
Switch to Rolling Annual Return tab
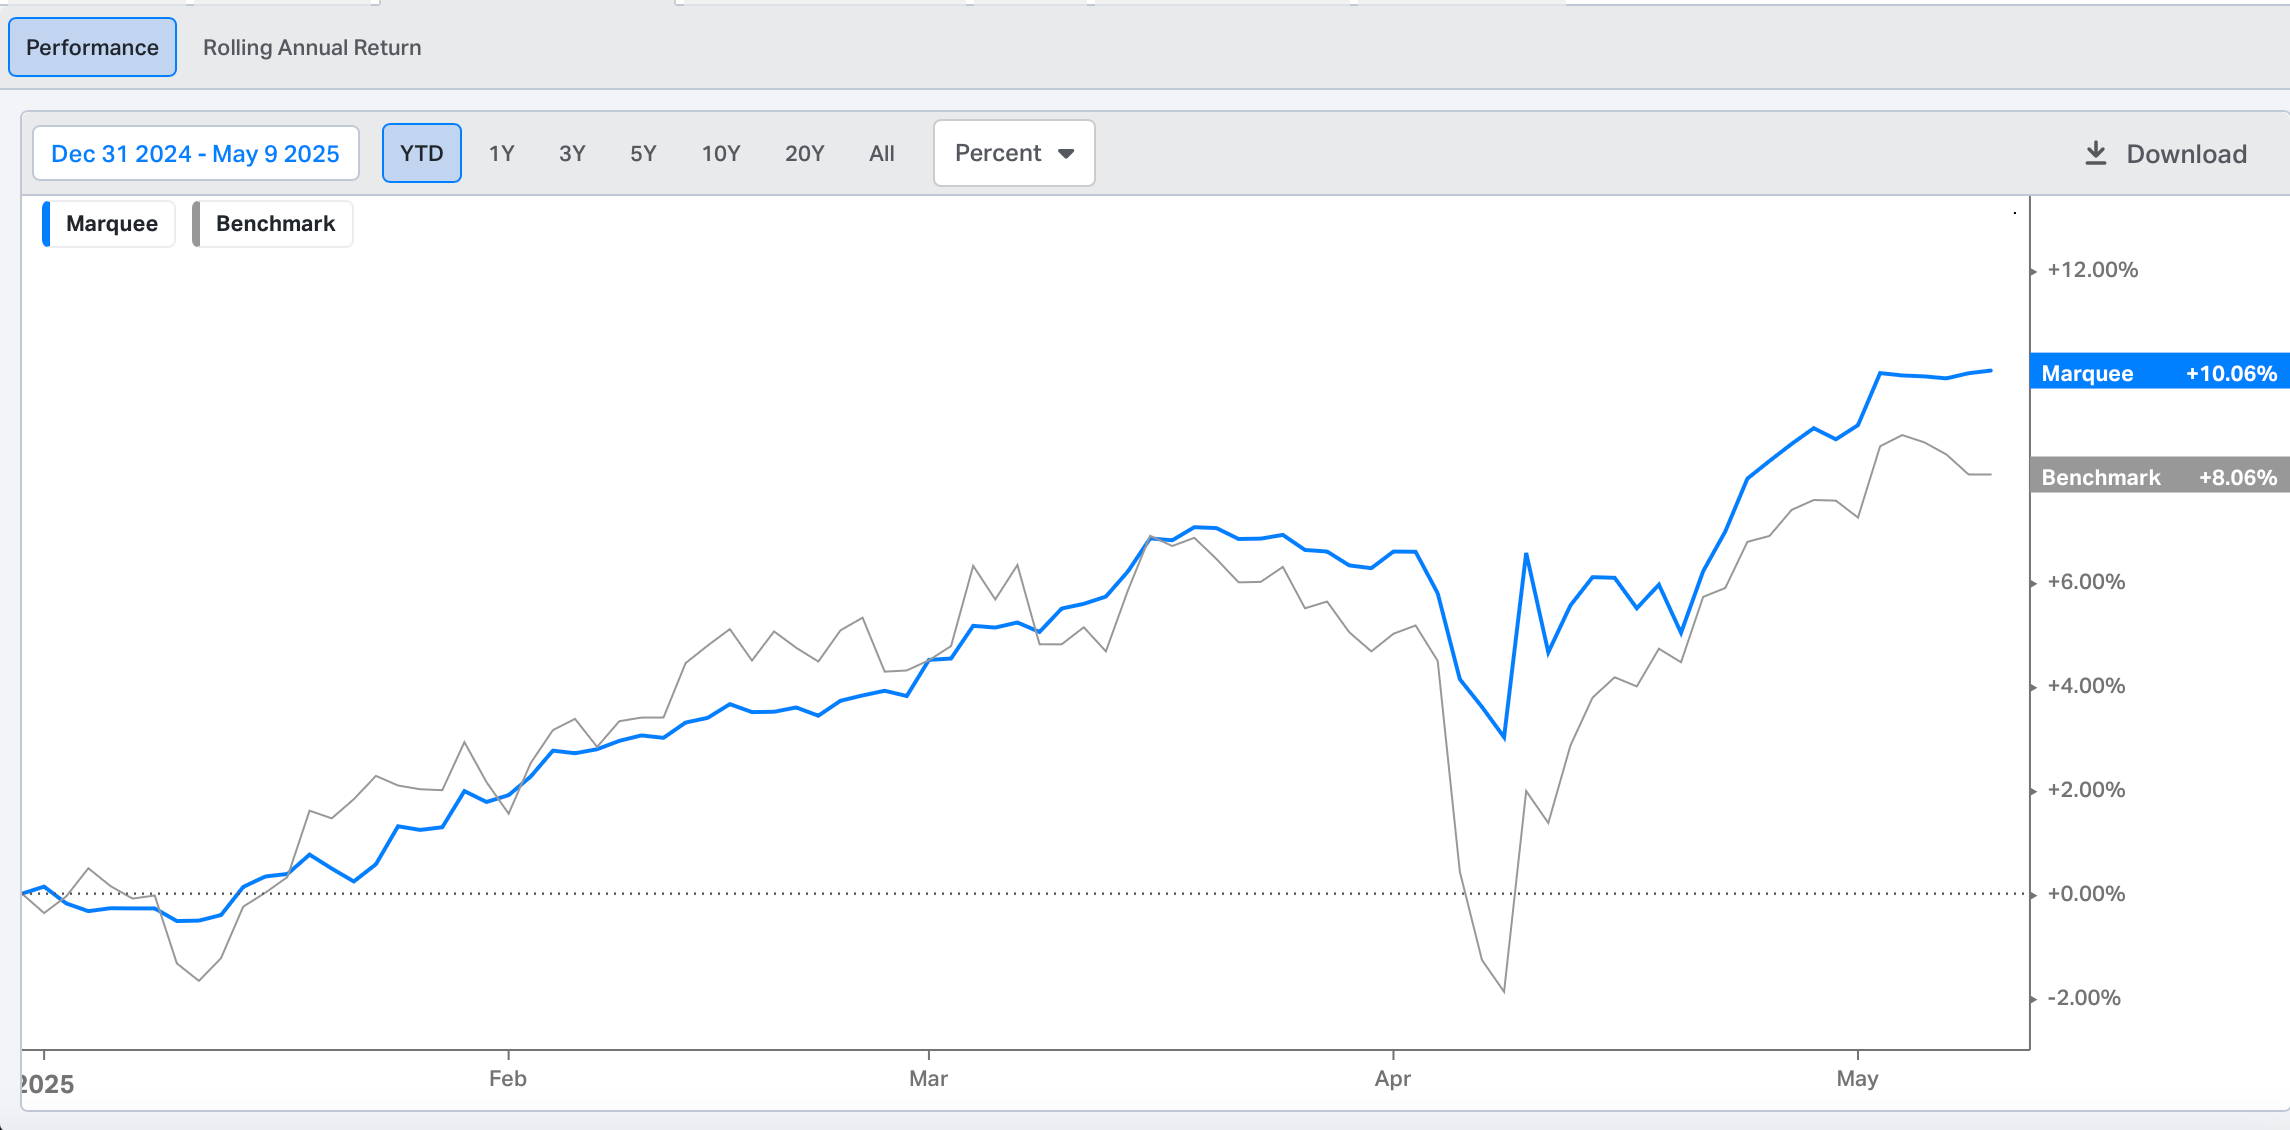point(312,47)
